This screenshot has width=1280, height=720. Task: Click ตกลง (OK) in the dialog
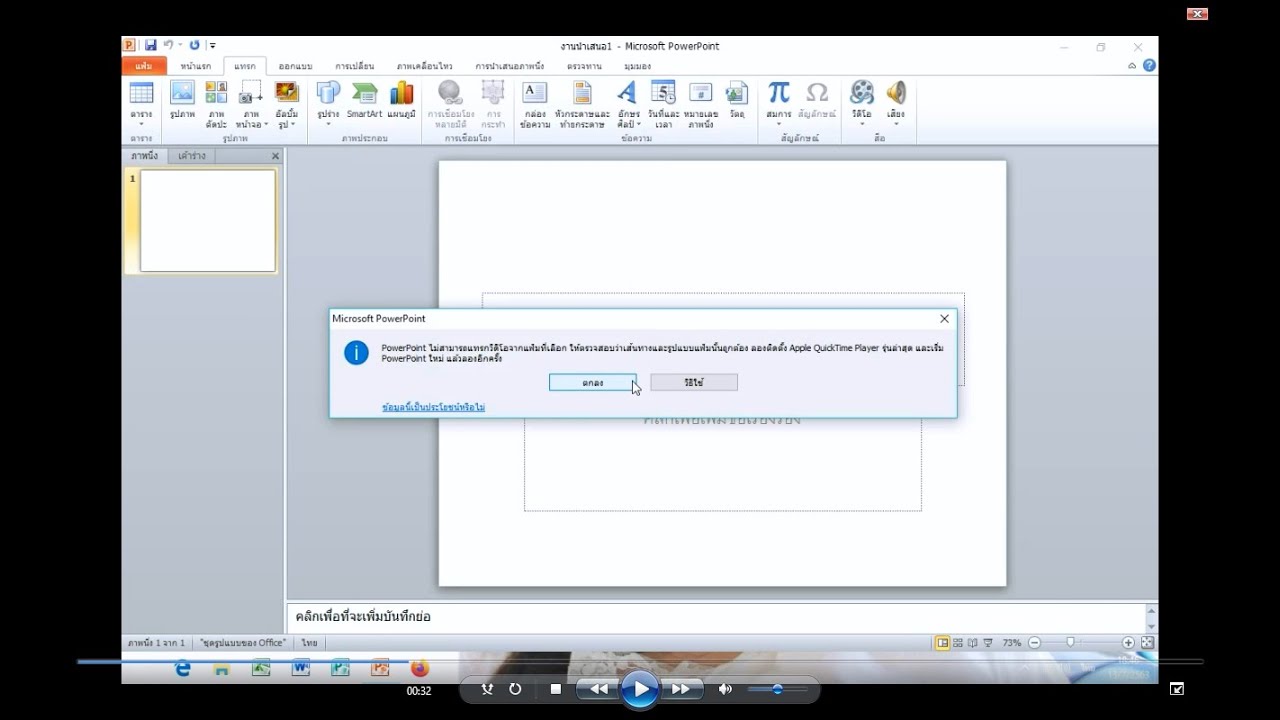click(x=592, y=382)
